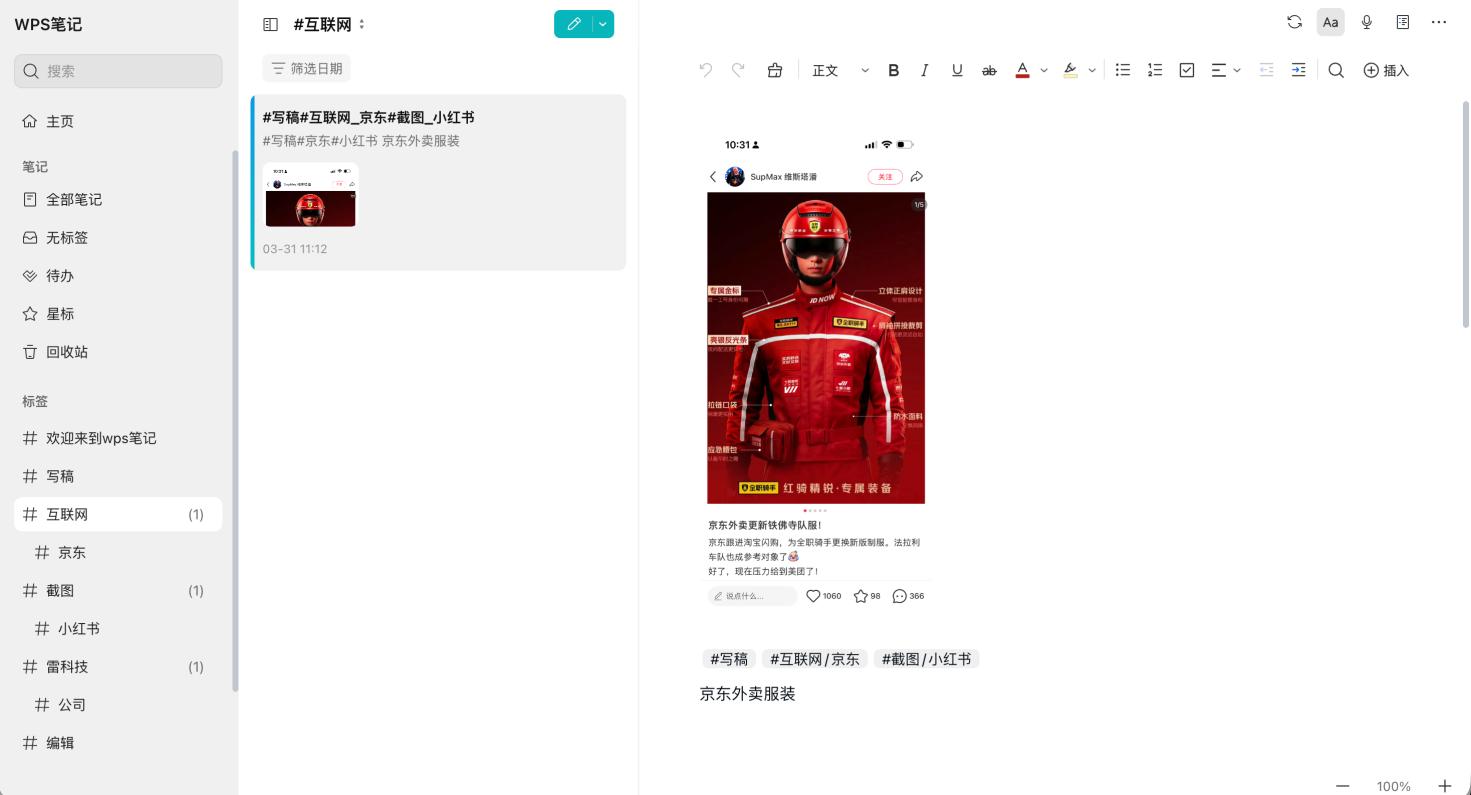Toggle the Aa formatting toolbar
Image resolution: width=1471 pixels, height=795 pixels.
click(1330, 22)
